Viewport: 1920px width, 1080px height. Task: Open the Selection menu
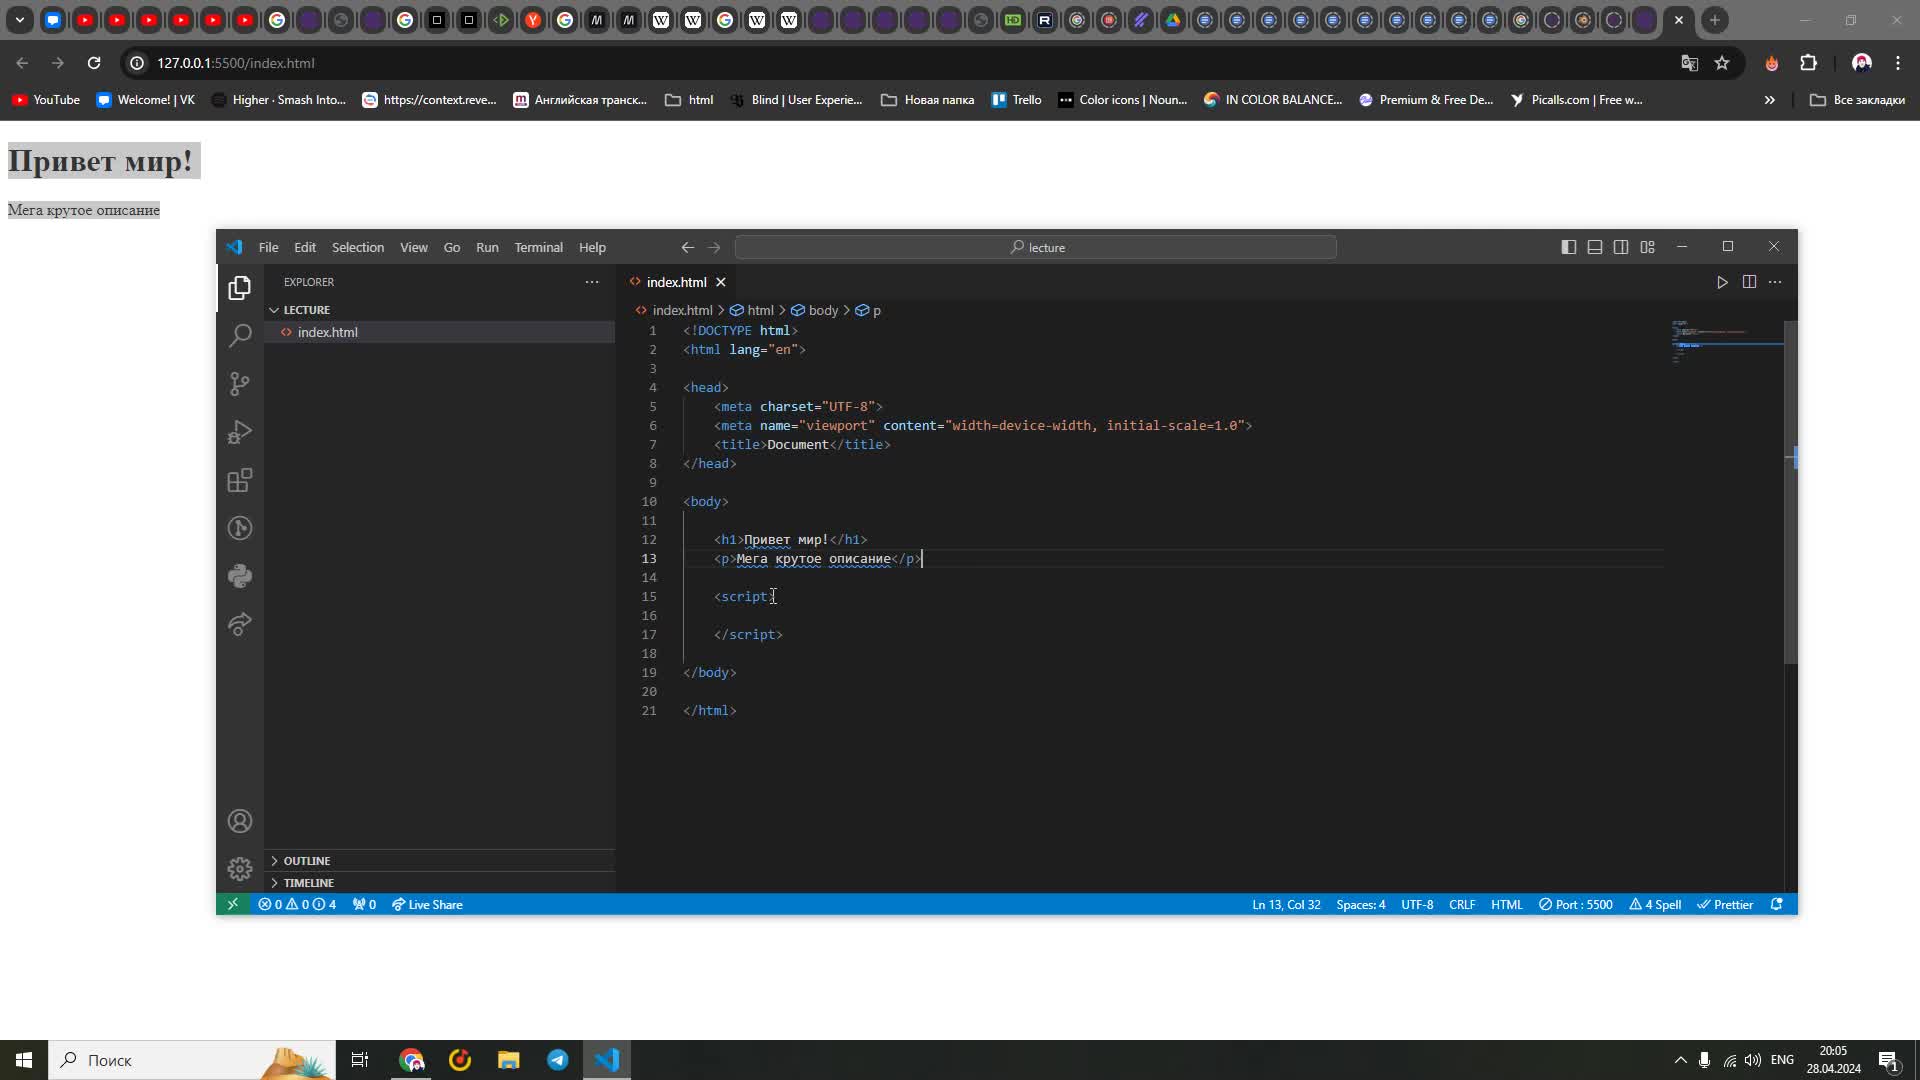358,247
